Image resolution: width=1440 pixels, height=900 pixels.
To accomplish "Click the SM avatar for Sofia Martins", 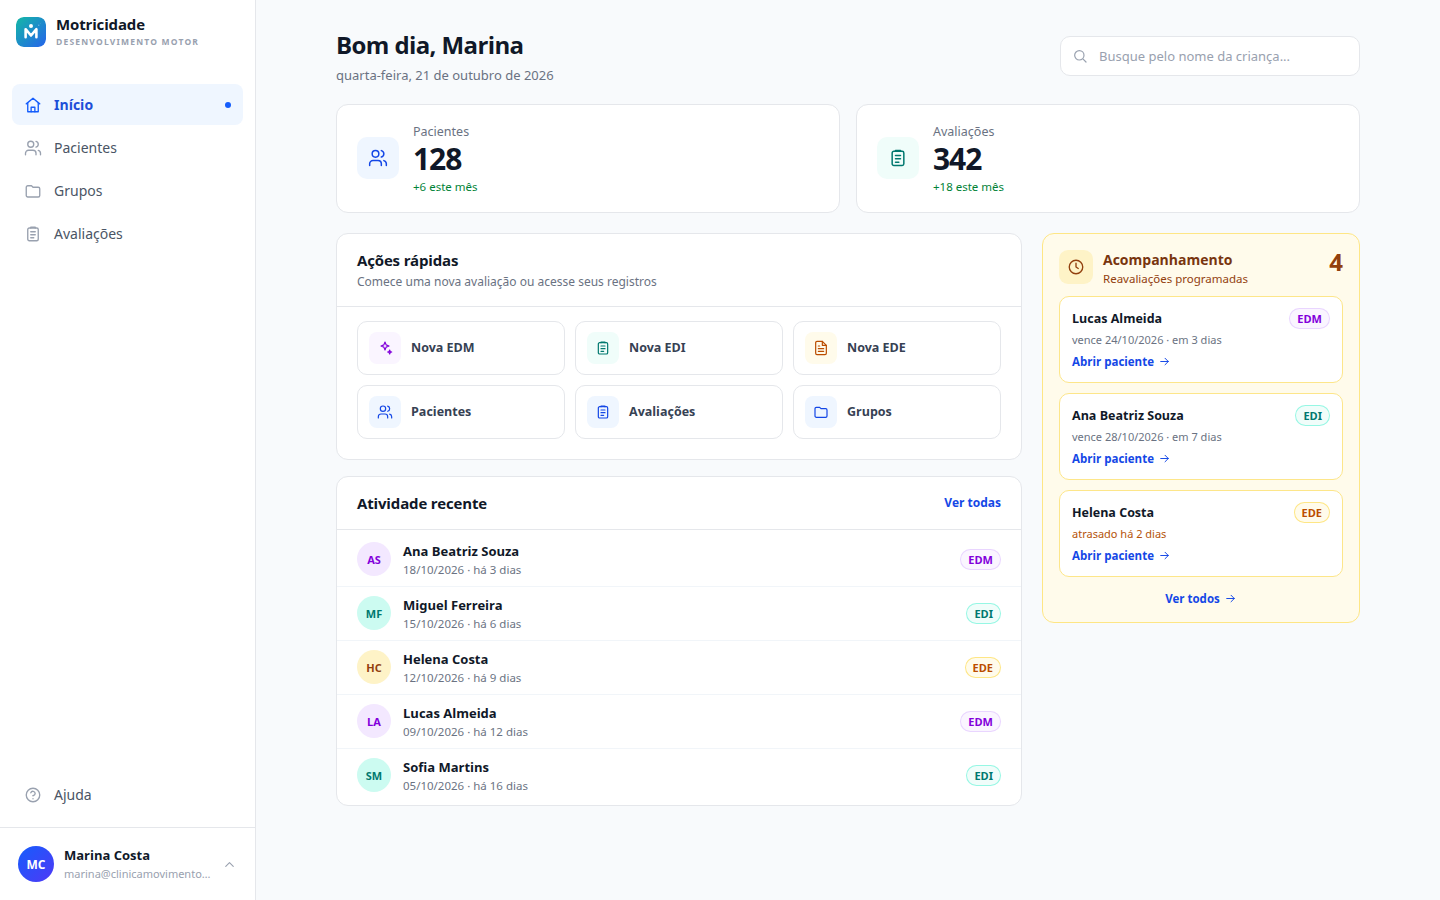I will (x=374, y=776).
